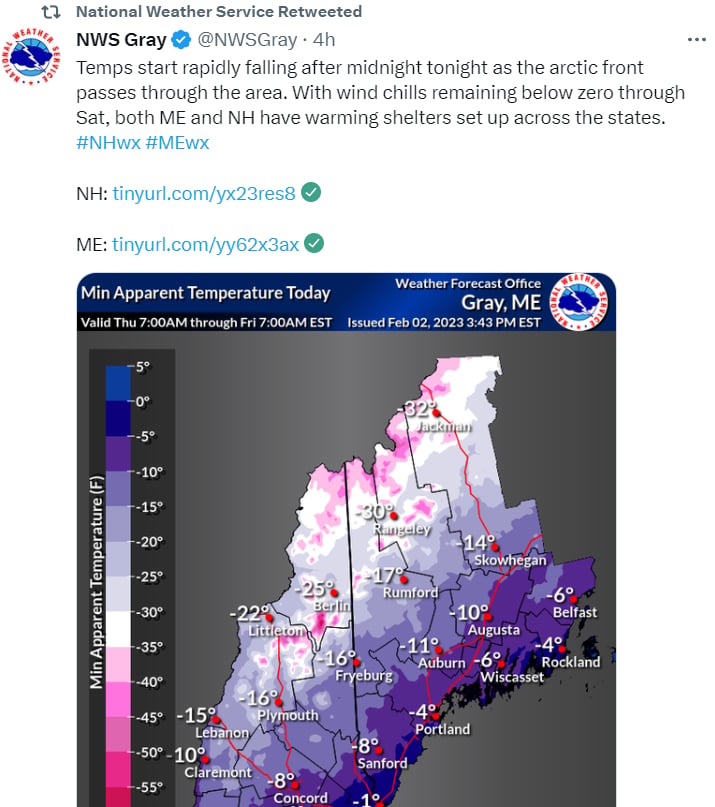Click the 5° dark blue legend swatch

(x=118, y=383)
